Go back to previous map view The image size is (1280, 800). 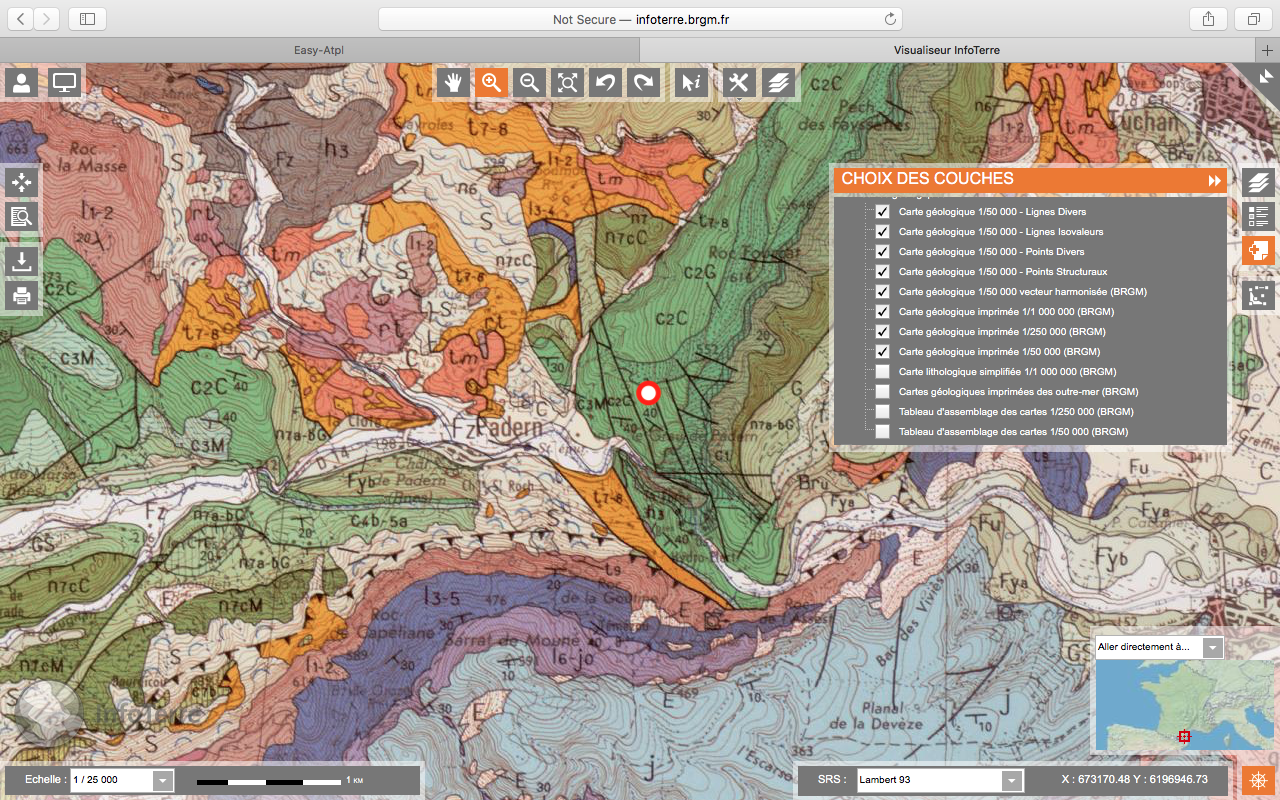coord(605,83)
